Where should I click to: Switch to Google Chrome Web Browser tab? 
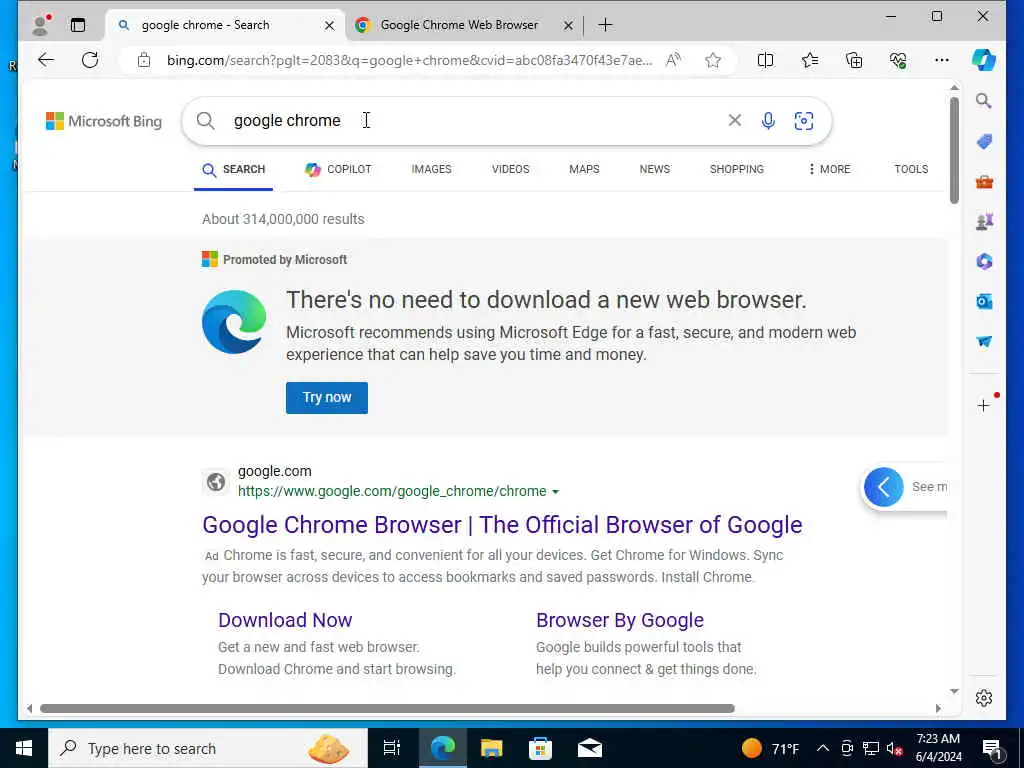[458, 25]
